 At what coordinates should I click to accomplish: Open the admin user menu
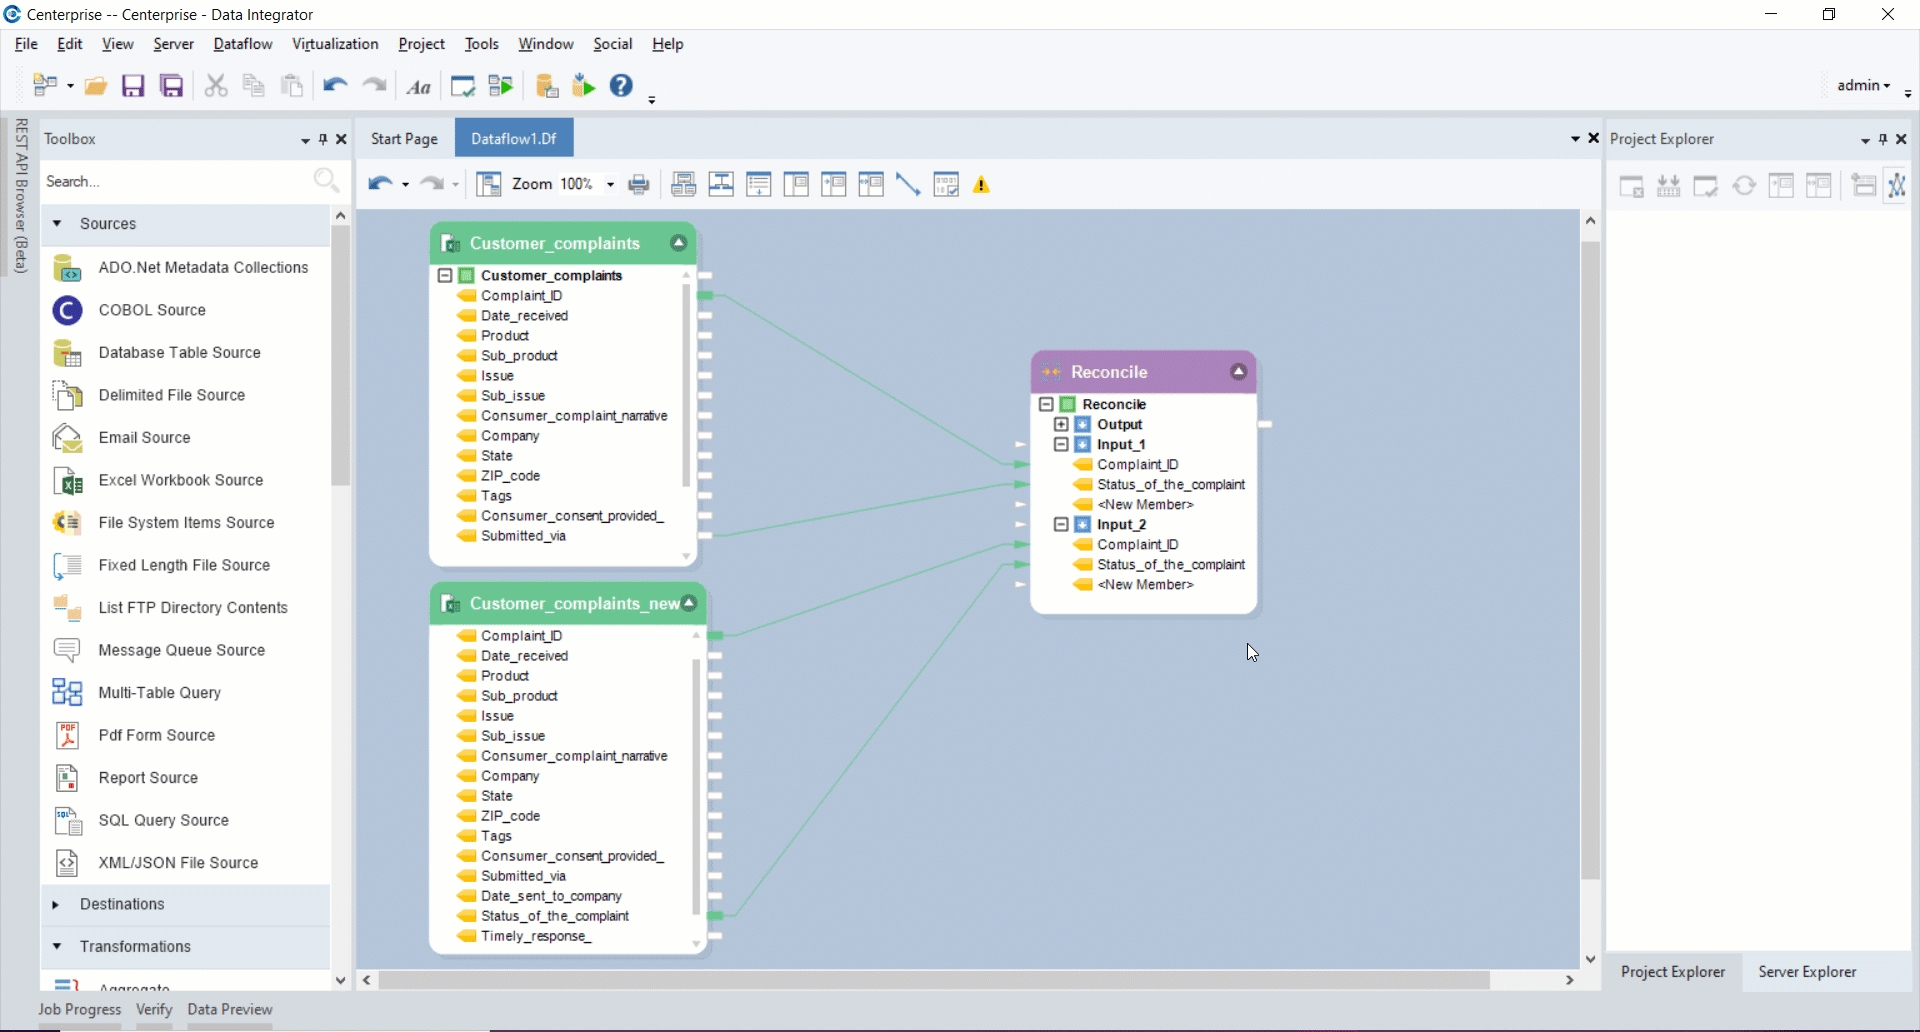[x=1863, y=86]
